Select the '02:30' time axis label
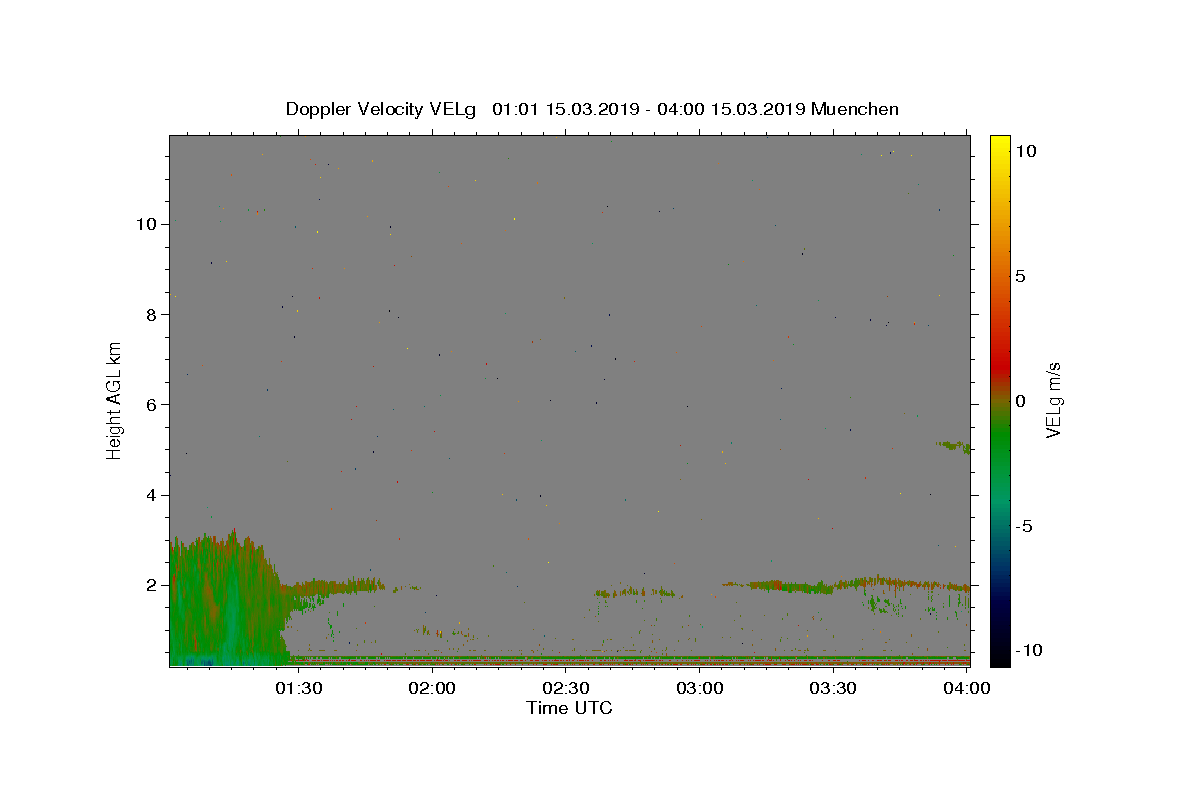Screen dimensions: 1200x800 (x=566, y=688)
